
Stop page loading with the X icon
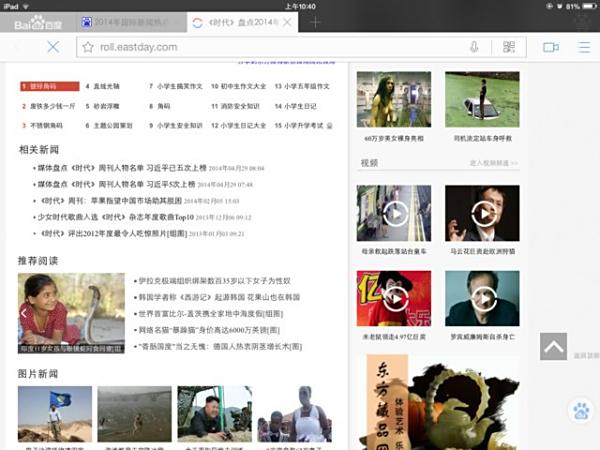pos(53,47)
